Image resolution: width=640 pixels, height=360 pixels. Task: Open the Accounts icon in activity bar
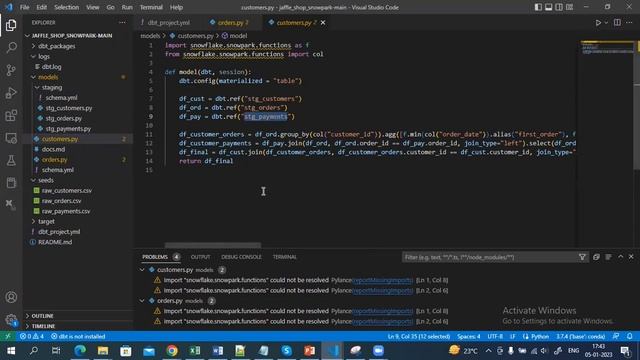coord(11,297)
